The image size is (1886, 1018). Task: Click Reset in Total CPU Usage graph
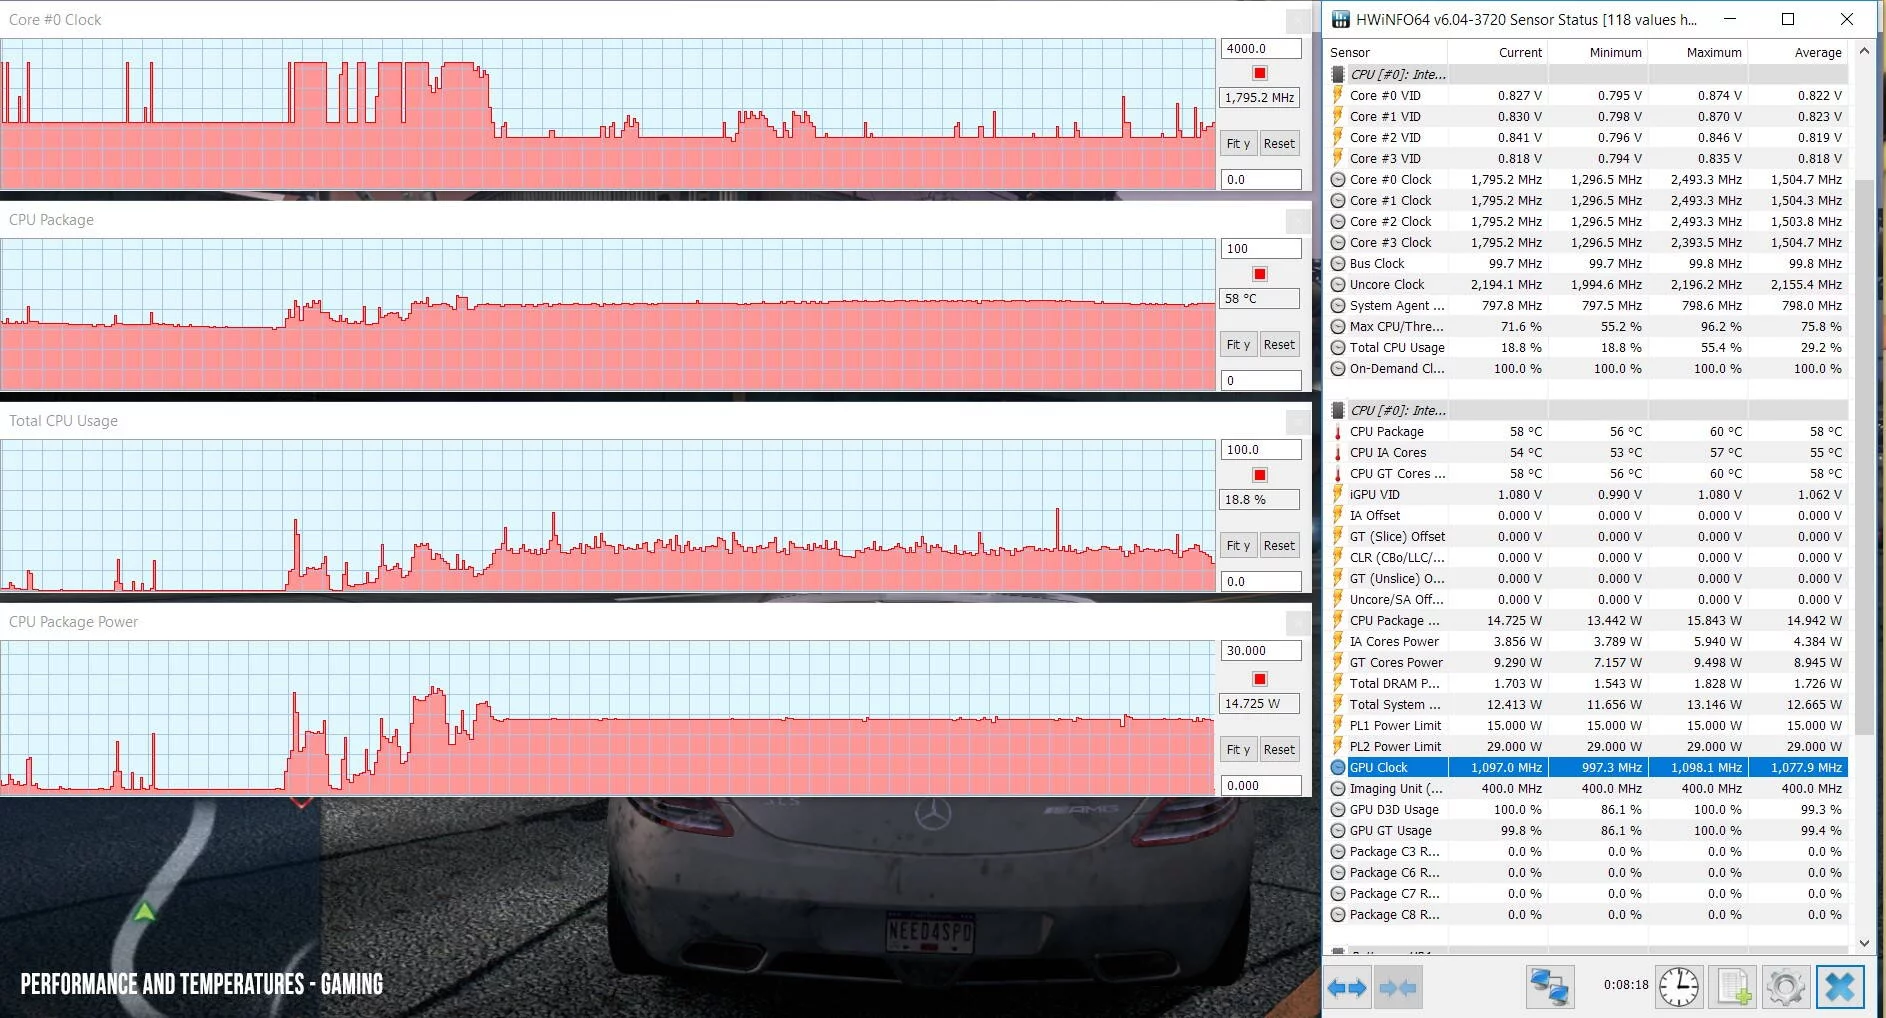[x=1279, y=545]
